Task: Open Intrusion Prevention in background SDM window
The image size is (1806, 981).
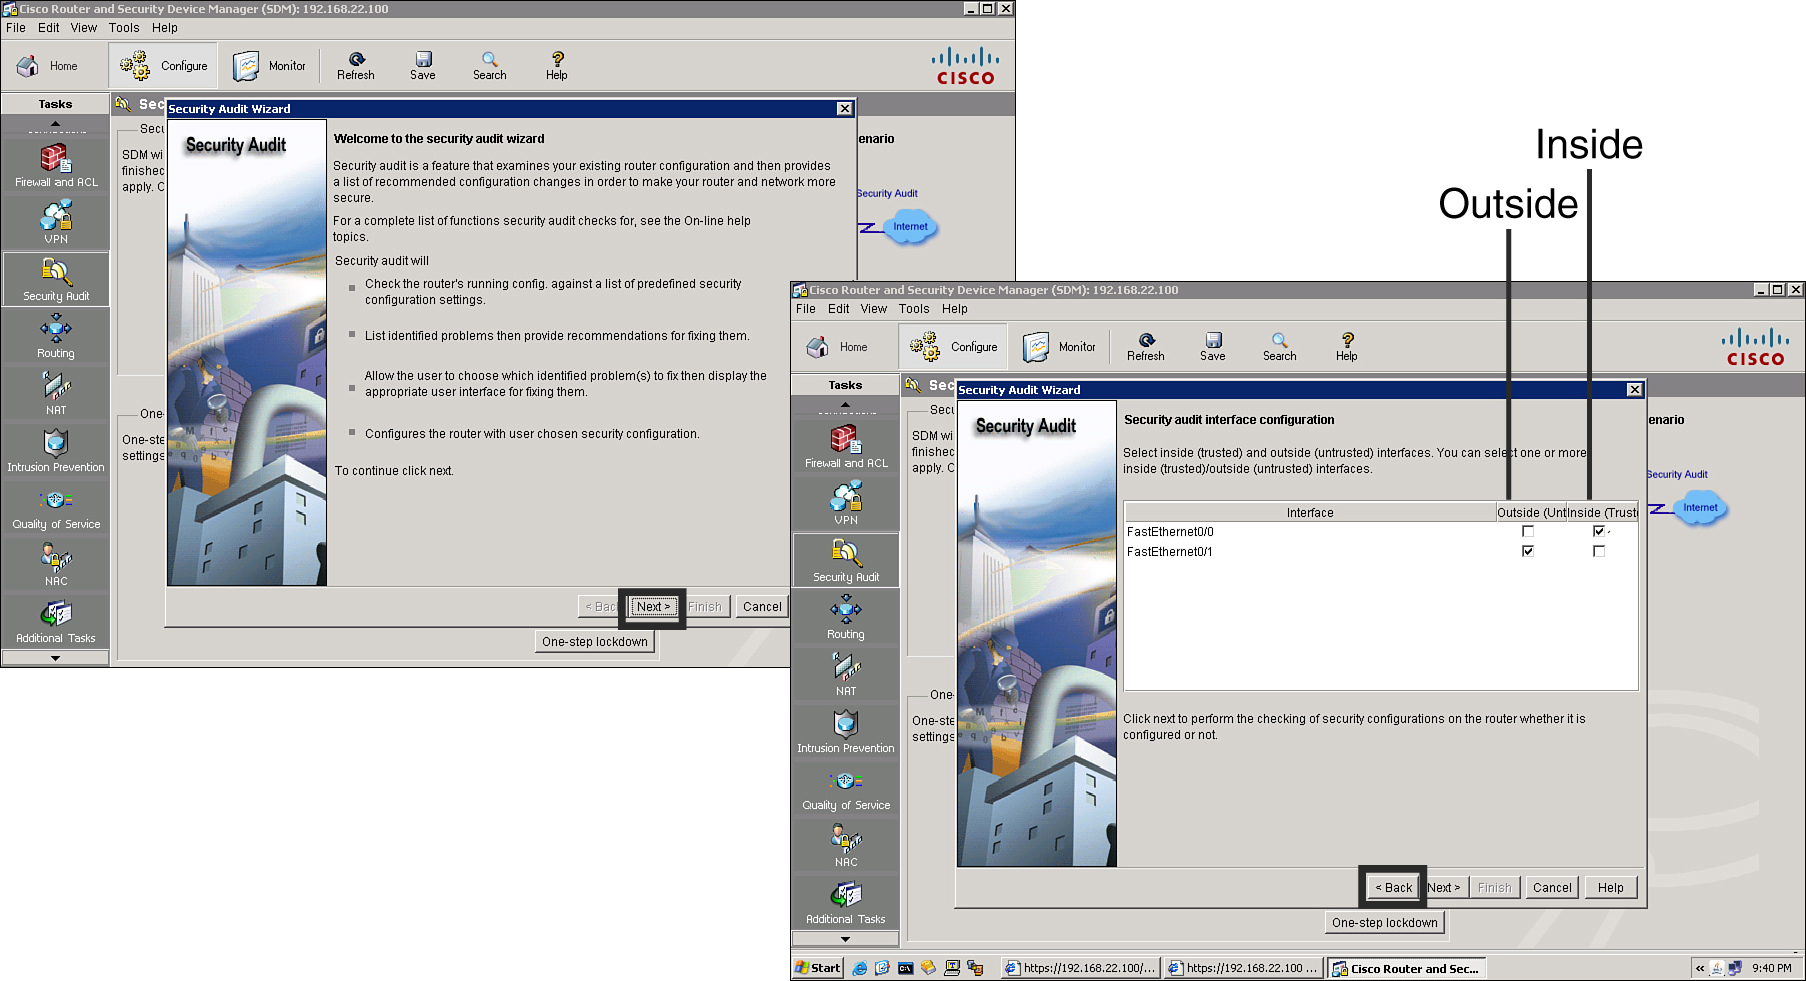Action: [x=56, y=450]
